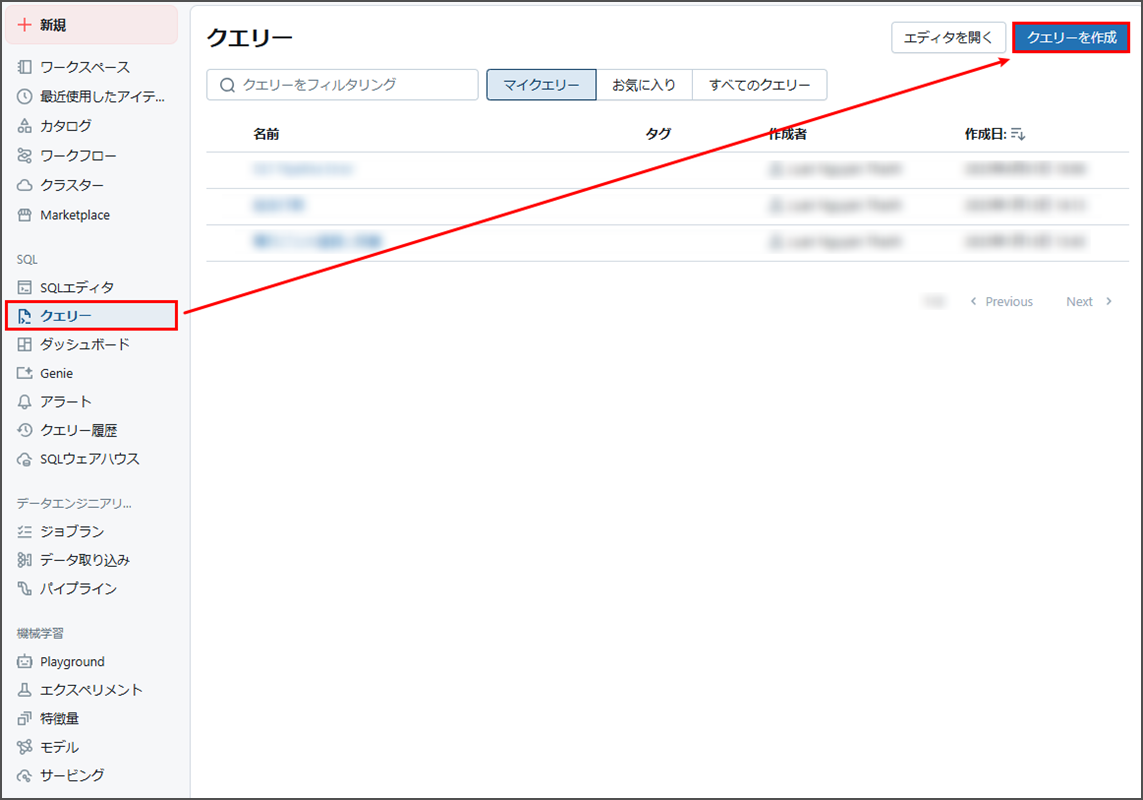Screen dimensions: 1143x800
Task: Go to the Next page
Action: tap(1089, 301)
